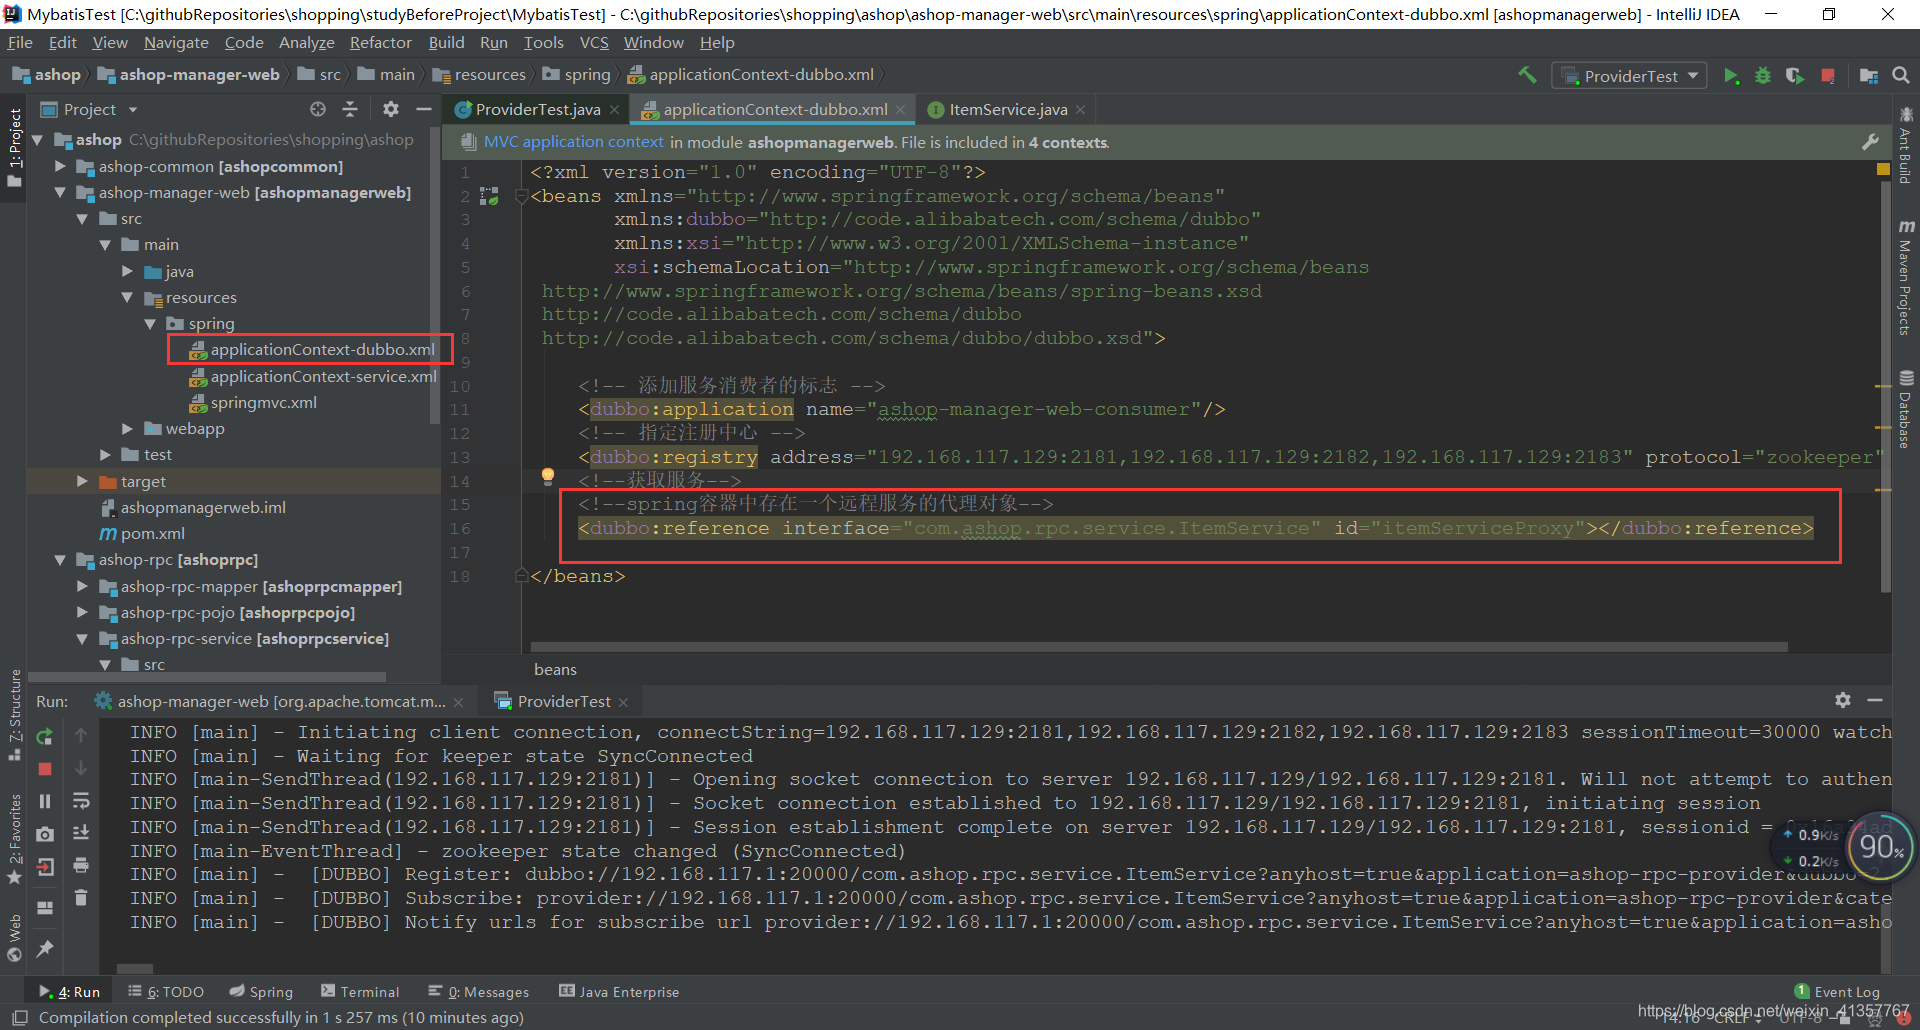1920x1030 pixels.
Task: Collapse all in Project panel
Action: (x=350, y=109)
